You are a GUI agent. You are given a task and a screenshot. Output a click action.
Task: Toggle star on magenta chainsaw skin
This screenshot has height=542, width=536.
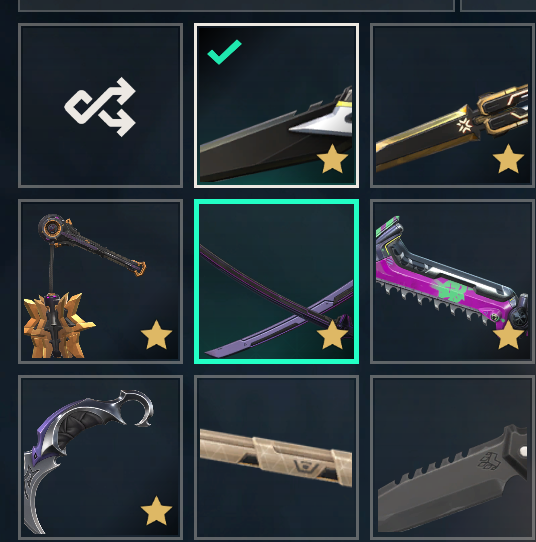pyautogui.click(x=508, y=335)
